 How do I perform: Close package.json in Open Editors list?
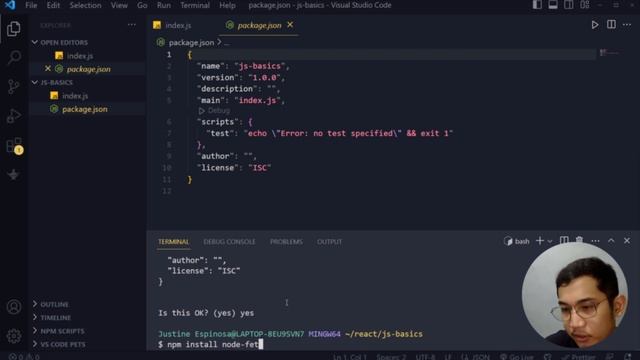(48, 69)
